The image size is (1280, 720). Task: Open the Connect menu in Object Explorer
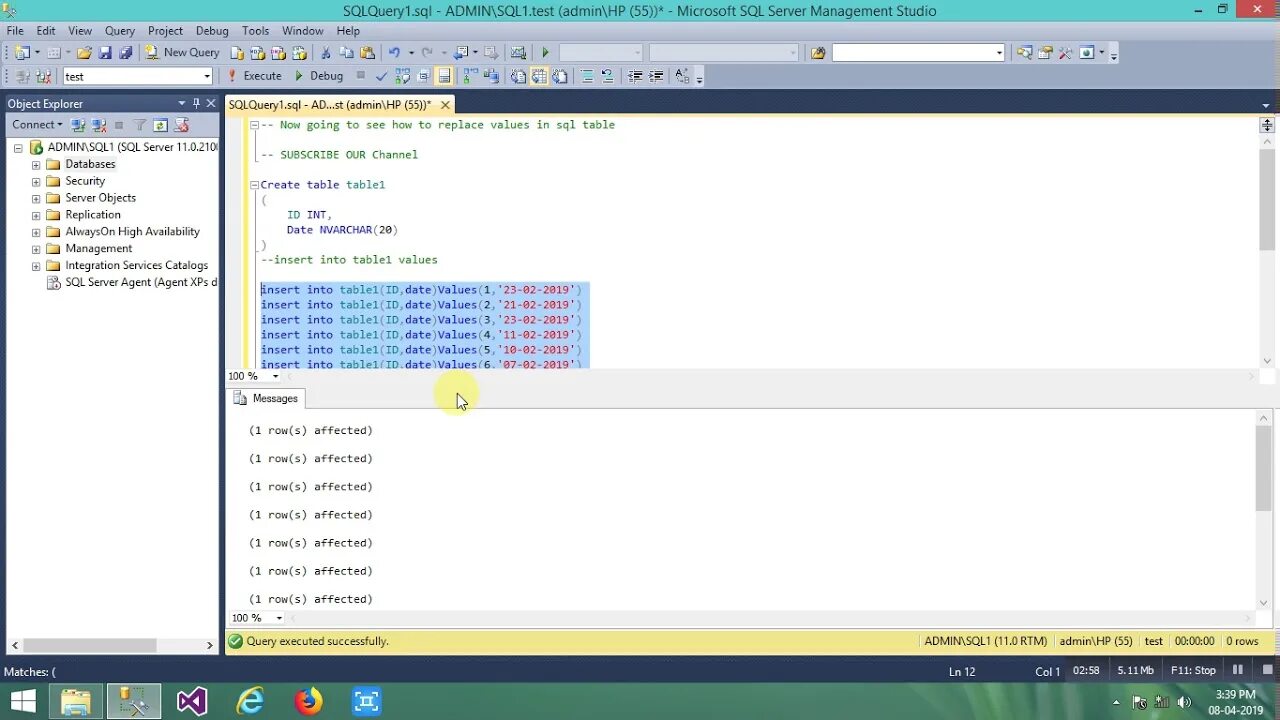37,124
